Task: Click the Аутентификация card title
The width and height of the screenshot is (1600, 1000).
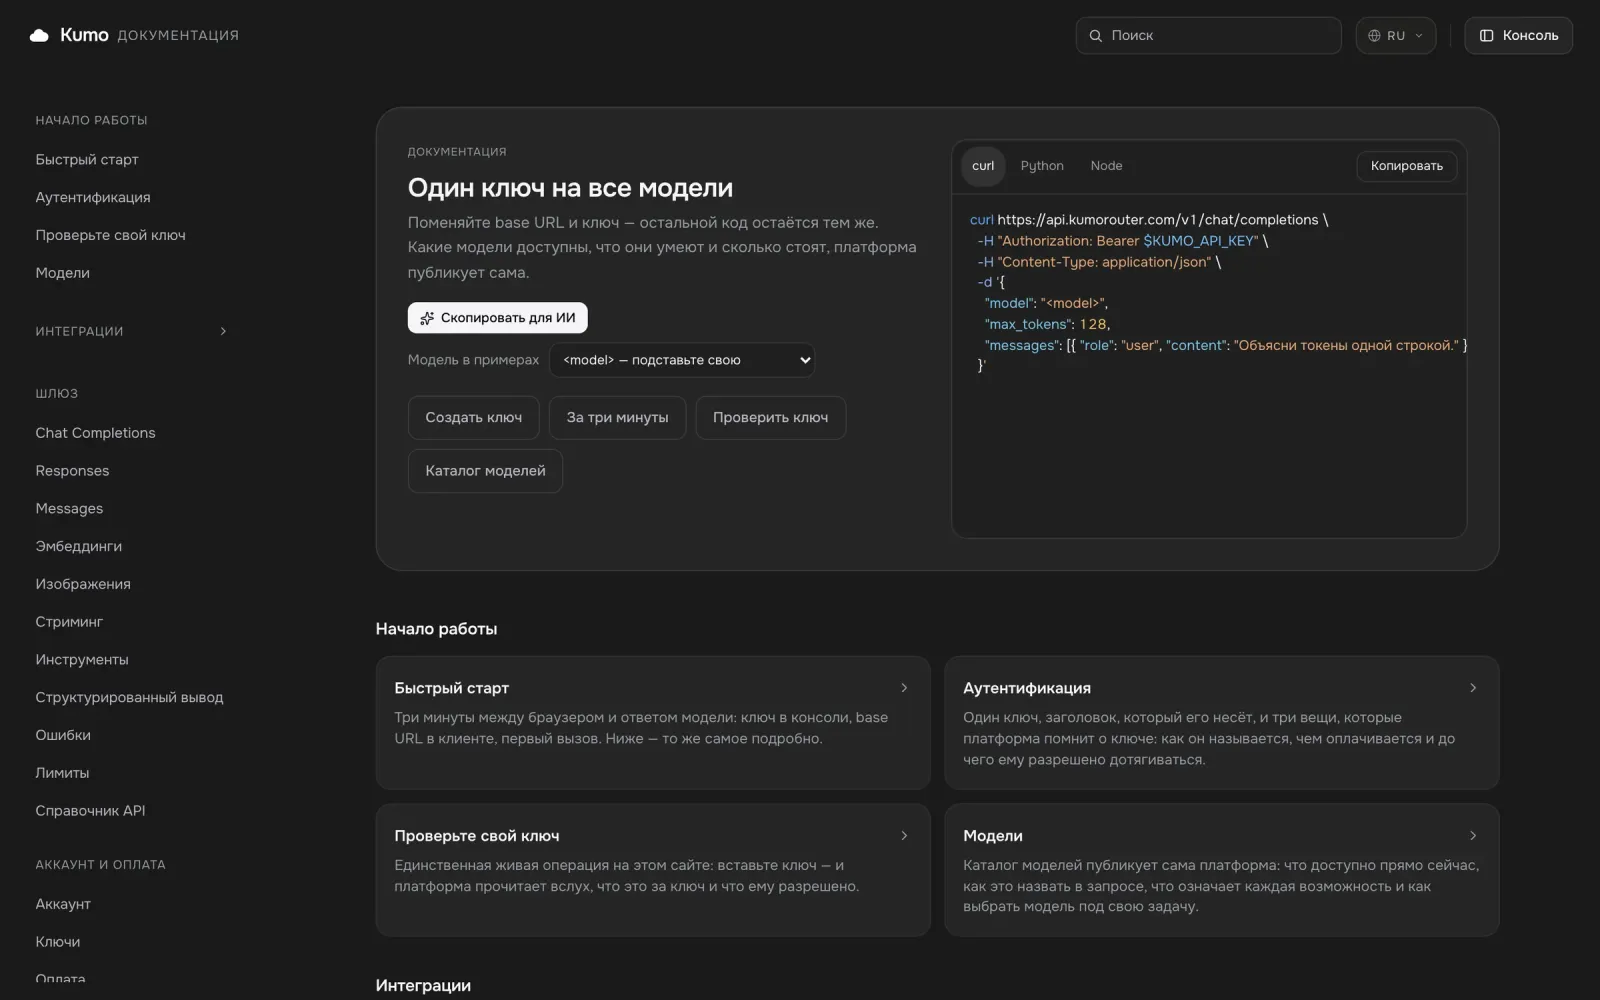Action: pos(1027,688)
